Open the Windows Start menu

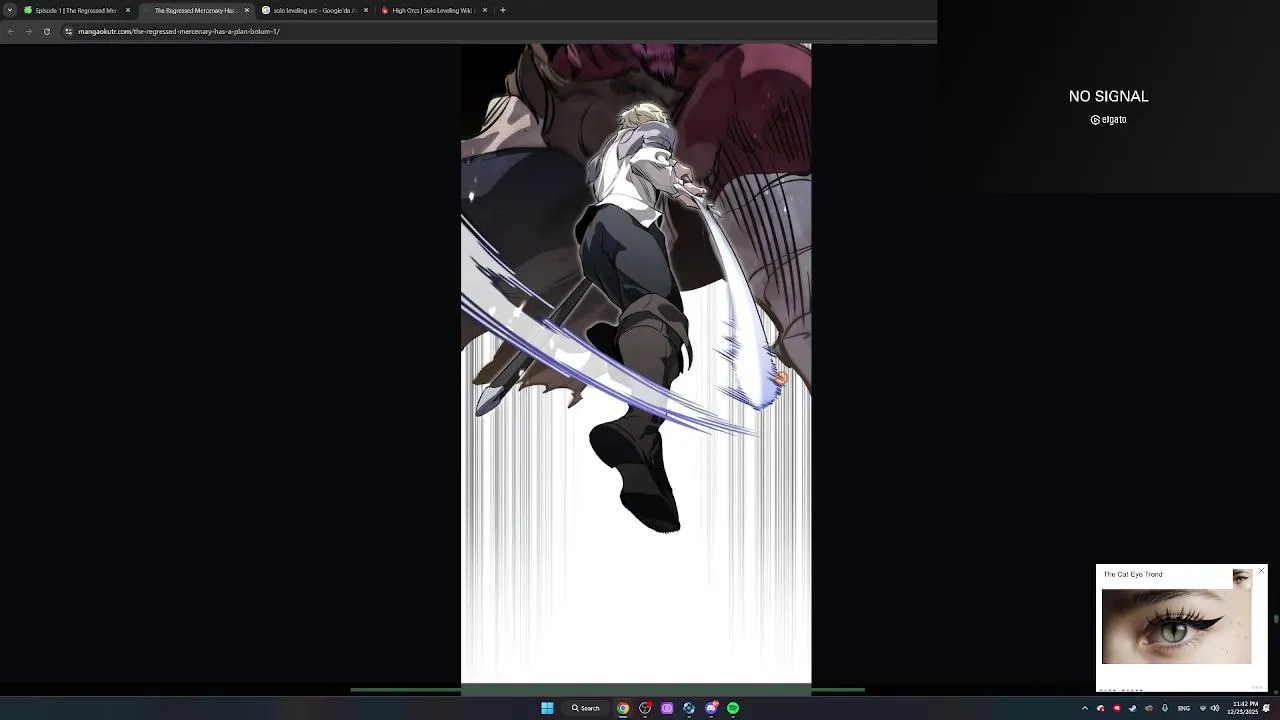point(547,708)
